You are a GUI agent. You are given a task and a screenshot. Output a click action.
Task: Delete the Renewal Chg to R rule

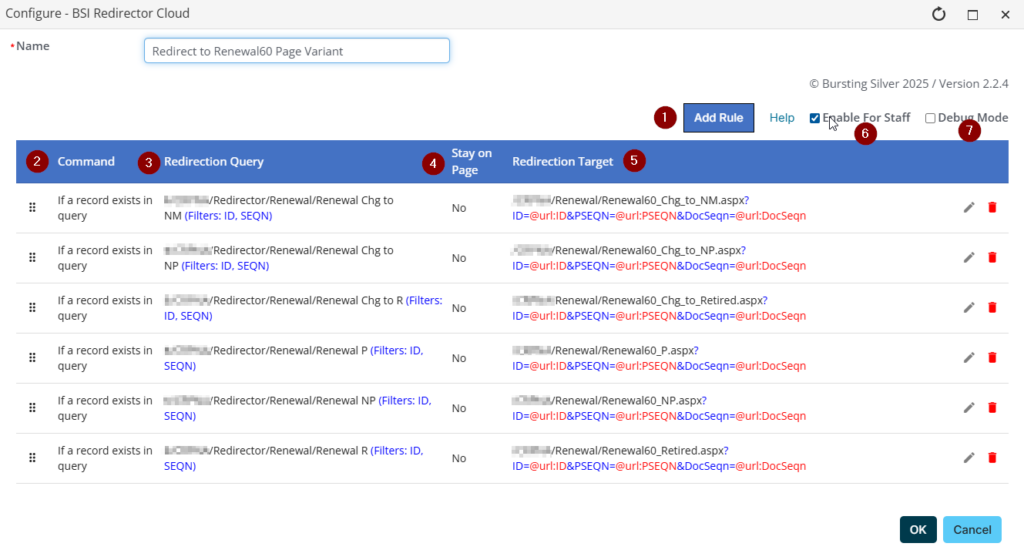coord(992,307)
